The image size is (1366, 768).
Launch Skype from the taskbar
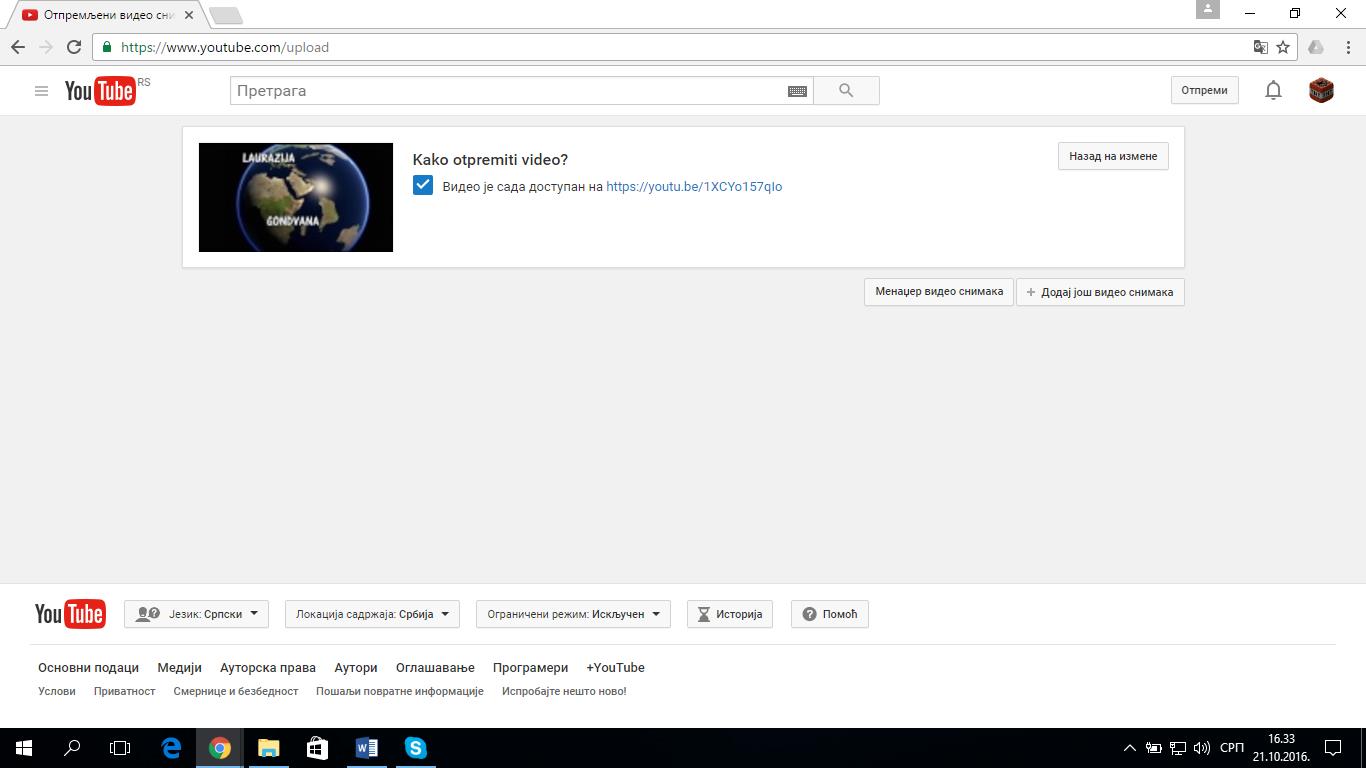[415, 748]
